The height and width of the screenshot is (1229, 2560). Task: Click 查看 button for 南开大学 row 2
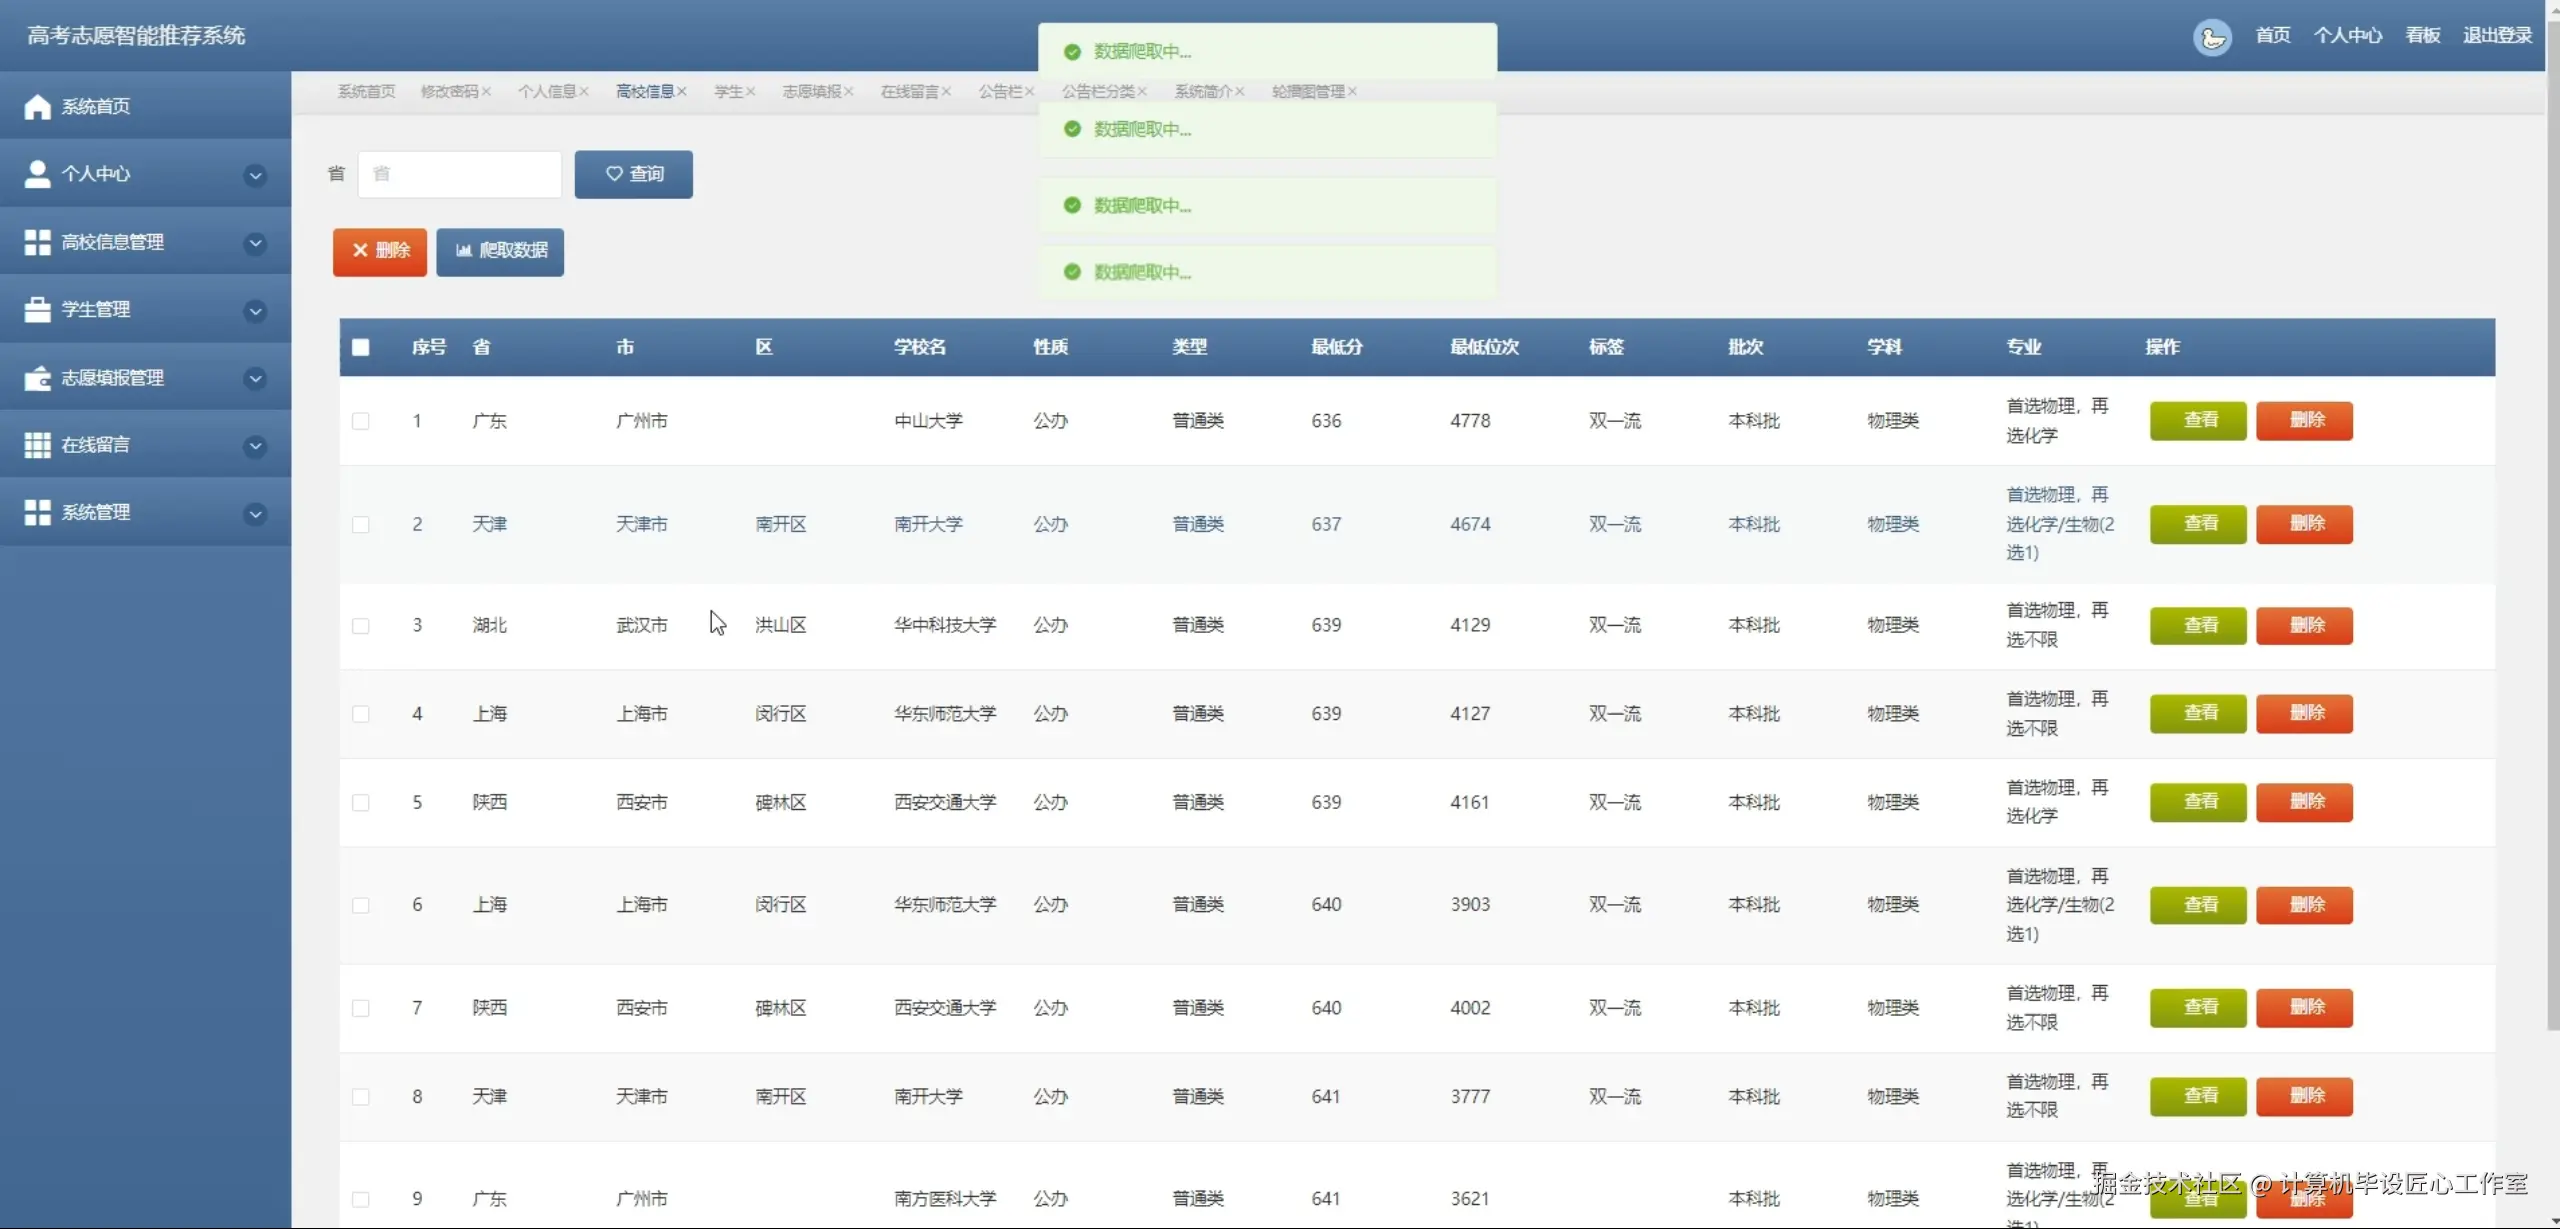click(2197, 524)
